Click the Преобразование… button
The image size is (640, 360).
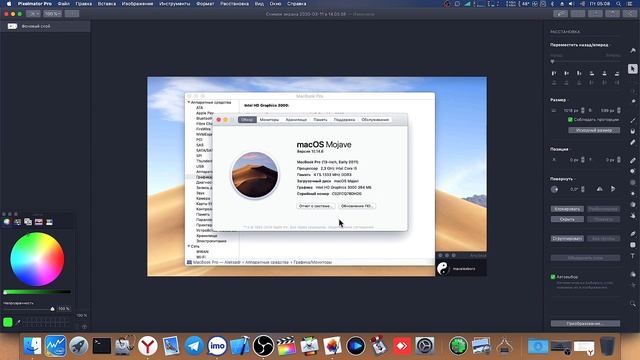point(585,323)
